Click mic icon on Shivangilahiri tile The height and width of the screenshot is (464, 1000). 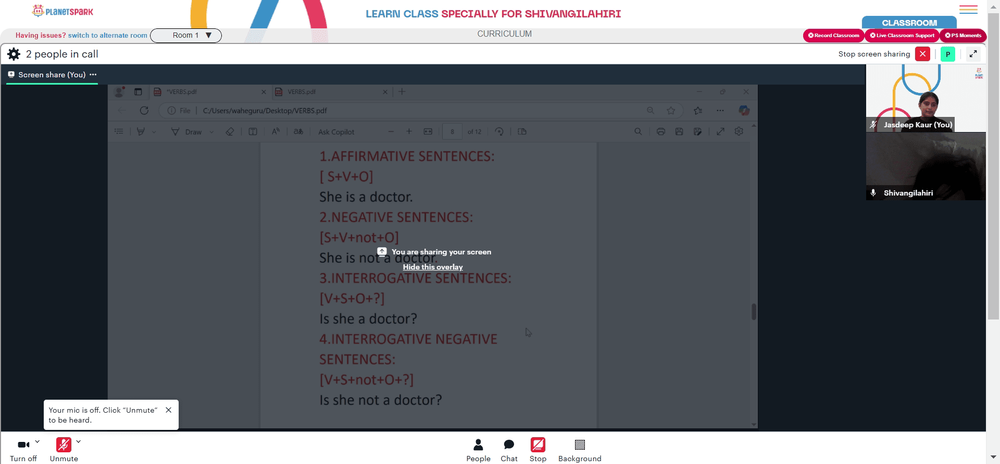[x=874, y=192]
